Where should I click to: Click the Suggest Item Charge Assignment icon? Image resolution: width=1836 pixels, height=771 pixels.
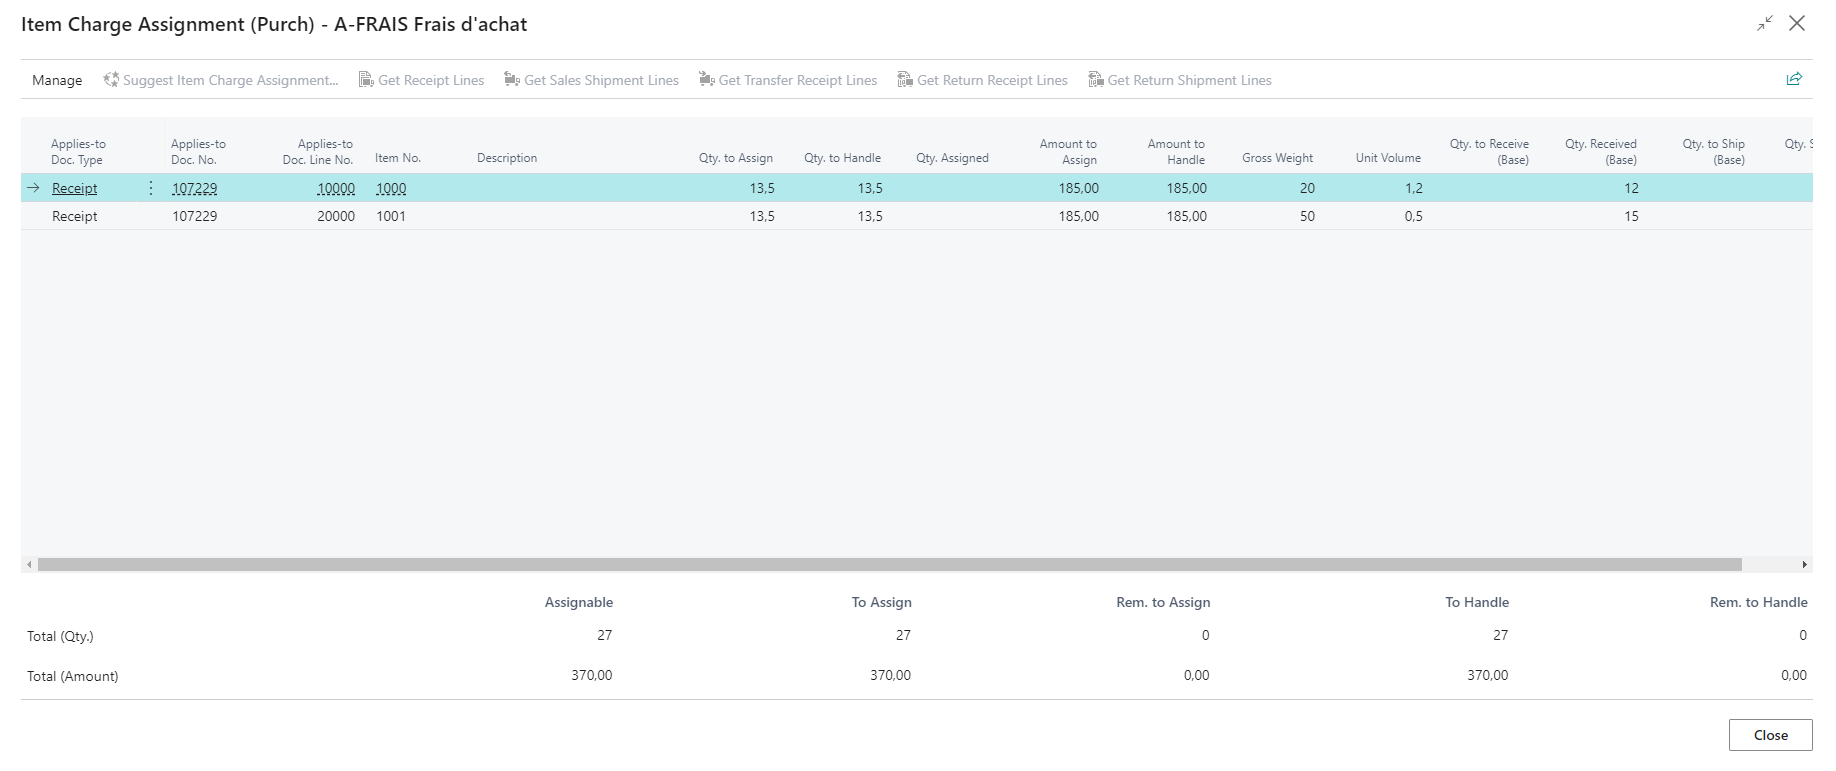click(111, 80)
